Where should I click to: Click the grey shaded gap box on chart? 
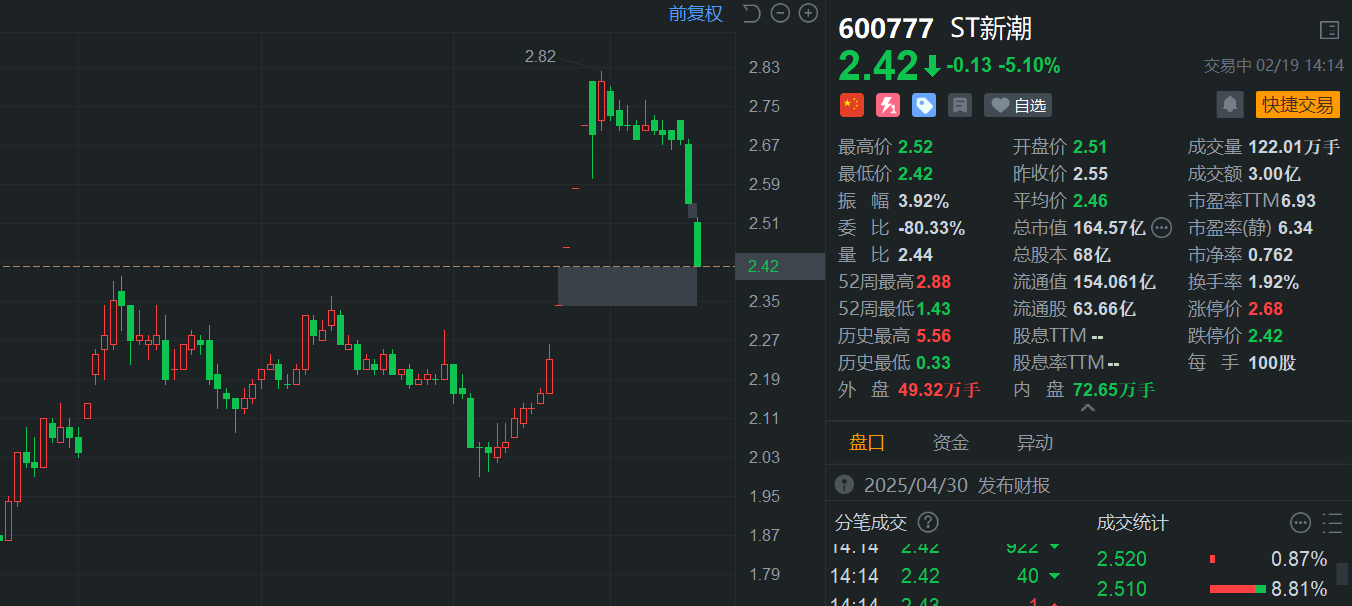point(627,286)
